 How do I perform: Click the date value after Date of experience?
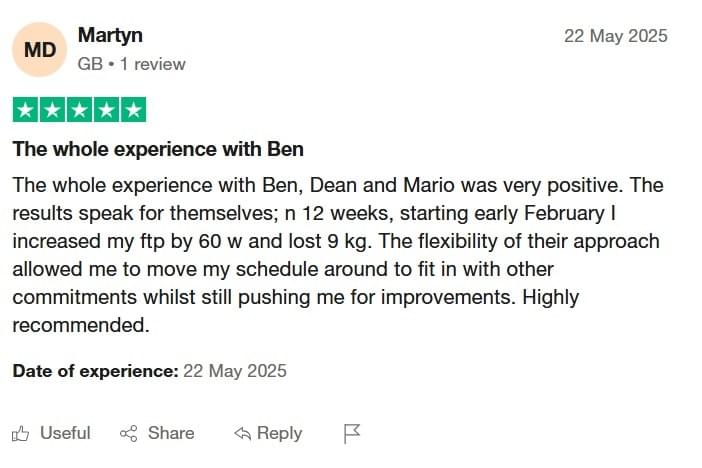235,371
